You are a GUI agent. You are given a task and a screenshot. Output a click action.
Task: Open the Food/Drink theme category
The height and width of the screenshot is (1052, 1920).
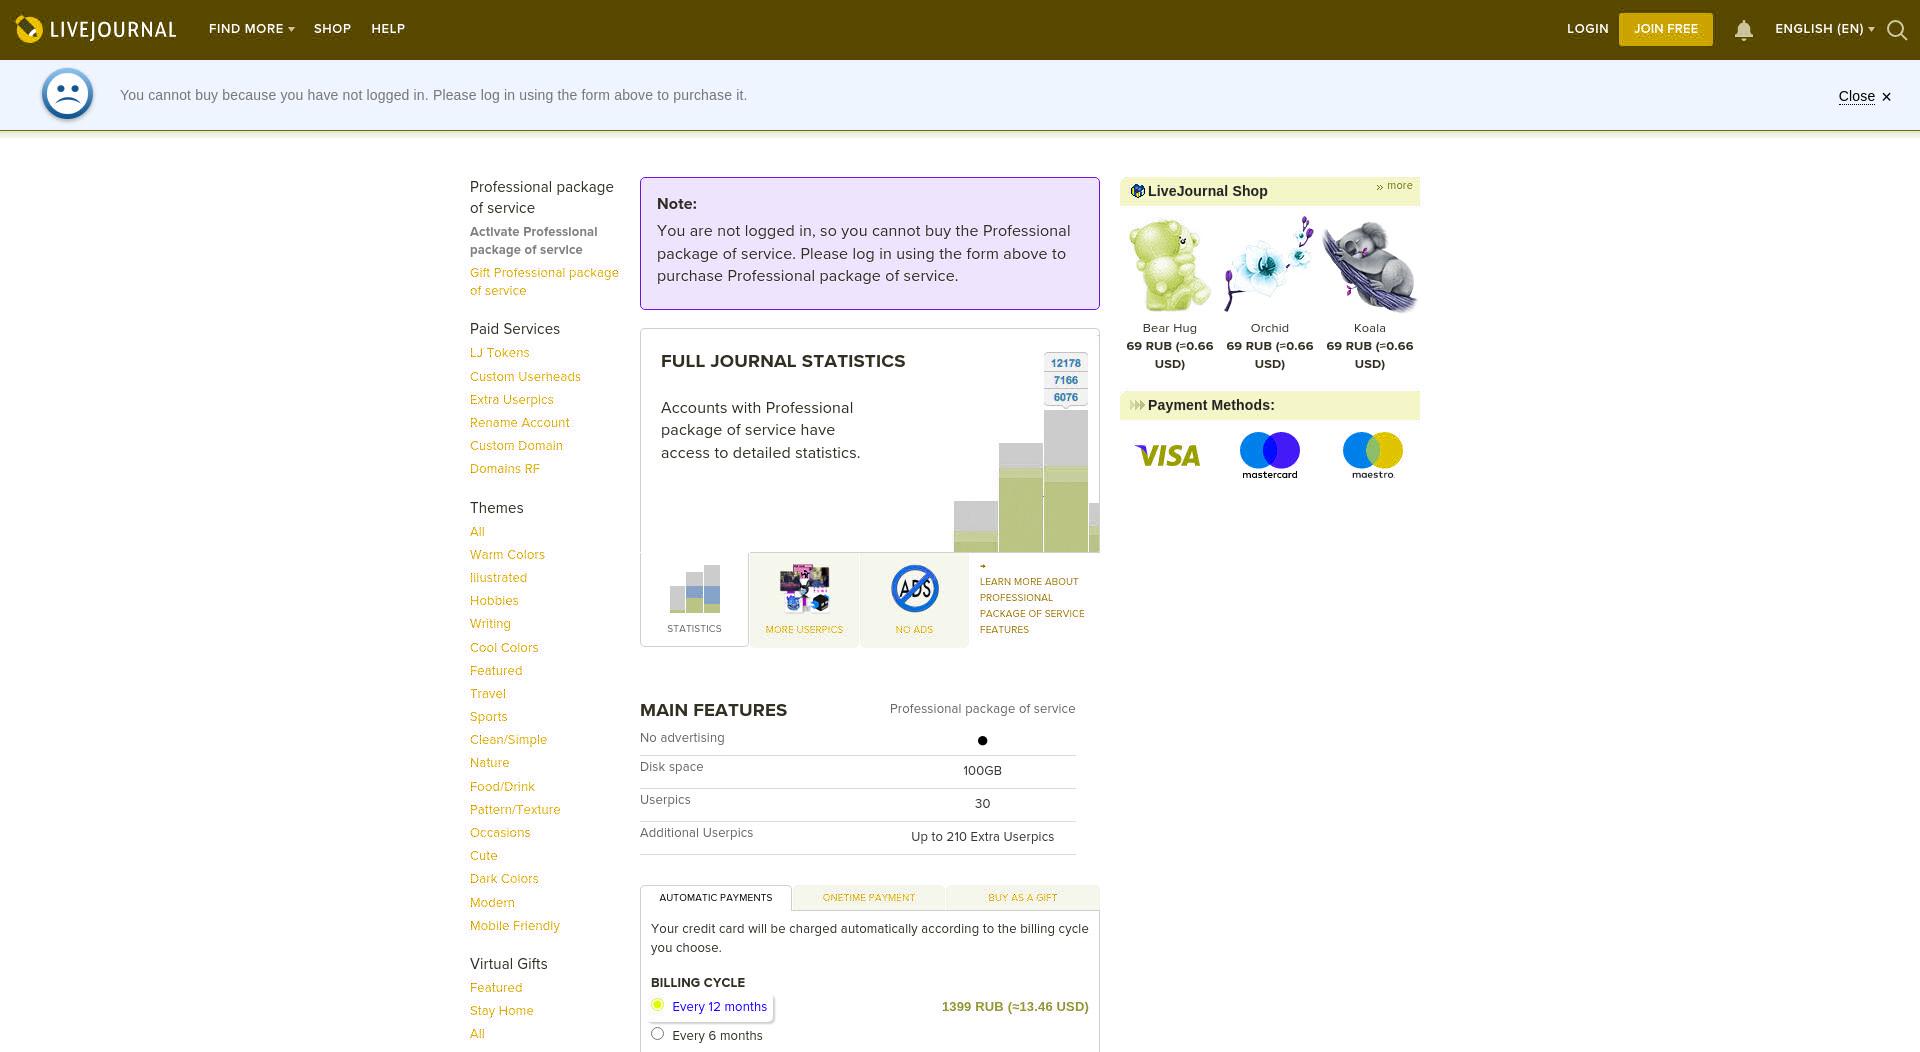(502, 787)
